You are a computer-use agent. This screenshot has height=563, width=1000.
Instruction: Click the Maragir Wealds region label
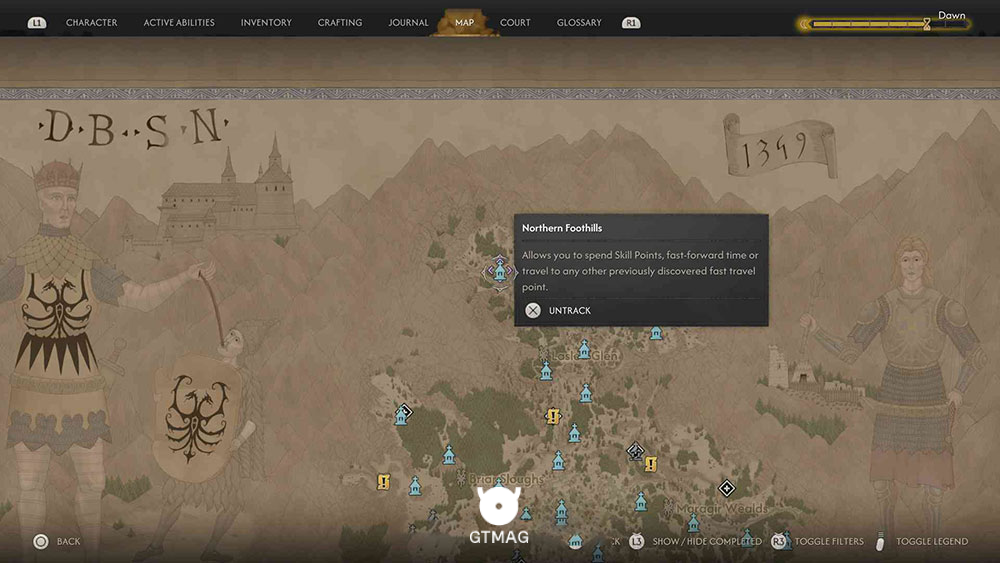pos(722,508)
